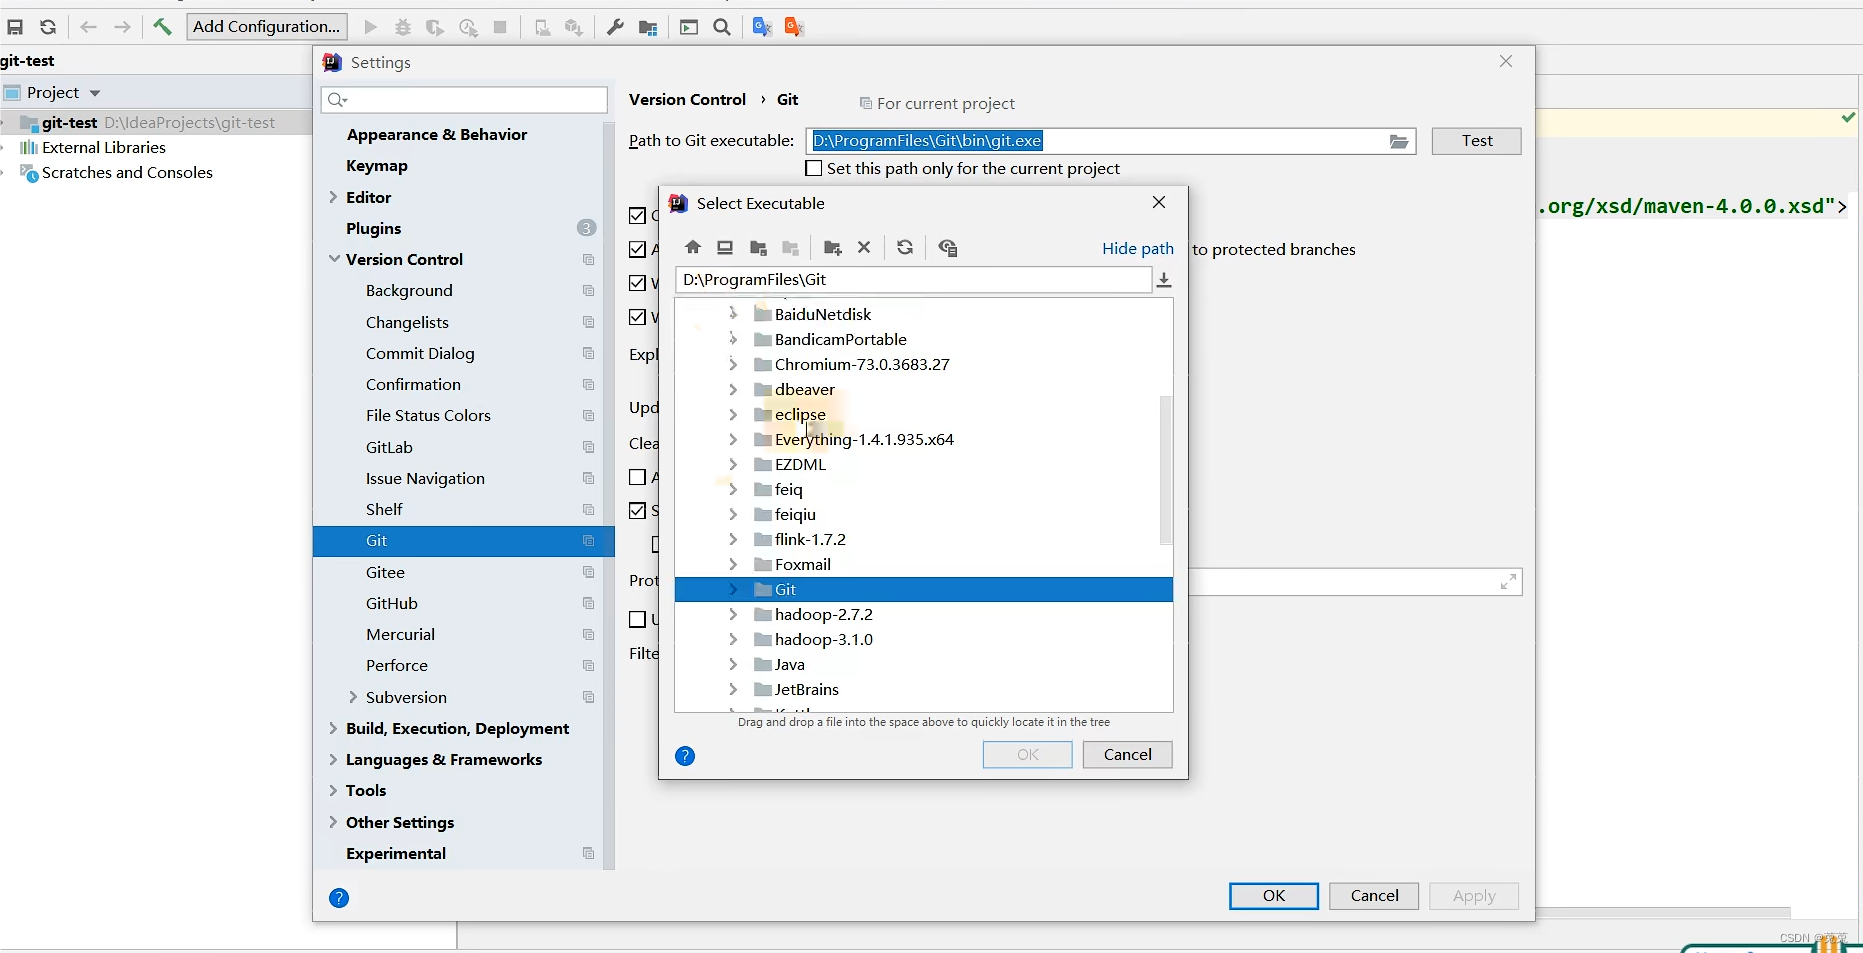
Task: Toggle the third checkbox beneath the Git path row
Action: [x=637, y=283]
